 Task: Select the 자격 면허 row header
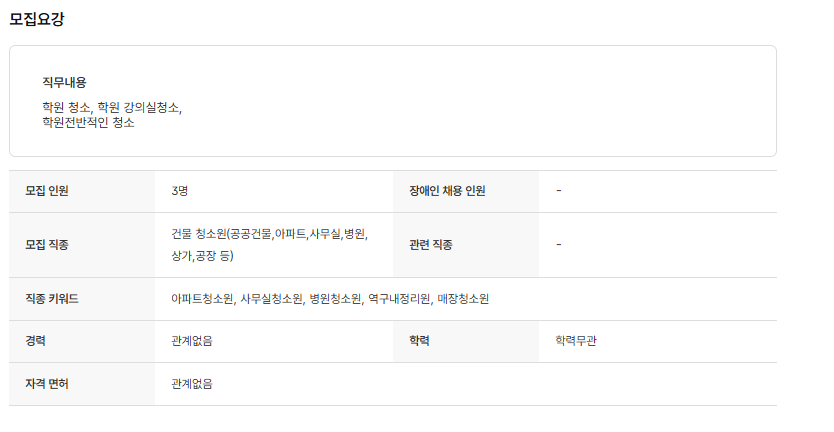(47, 384)
